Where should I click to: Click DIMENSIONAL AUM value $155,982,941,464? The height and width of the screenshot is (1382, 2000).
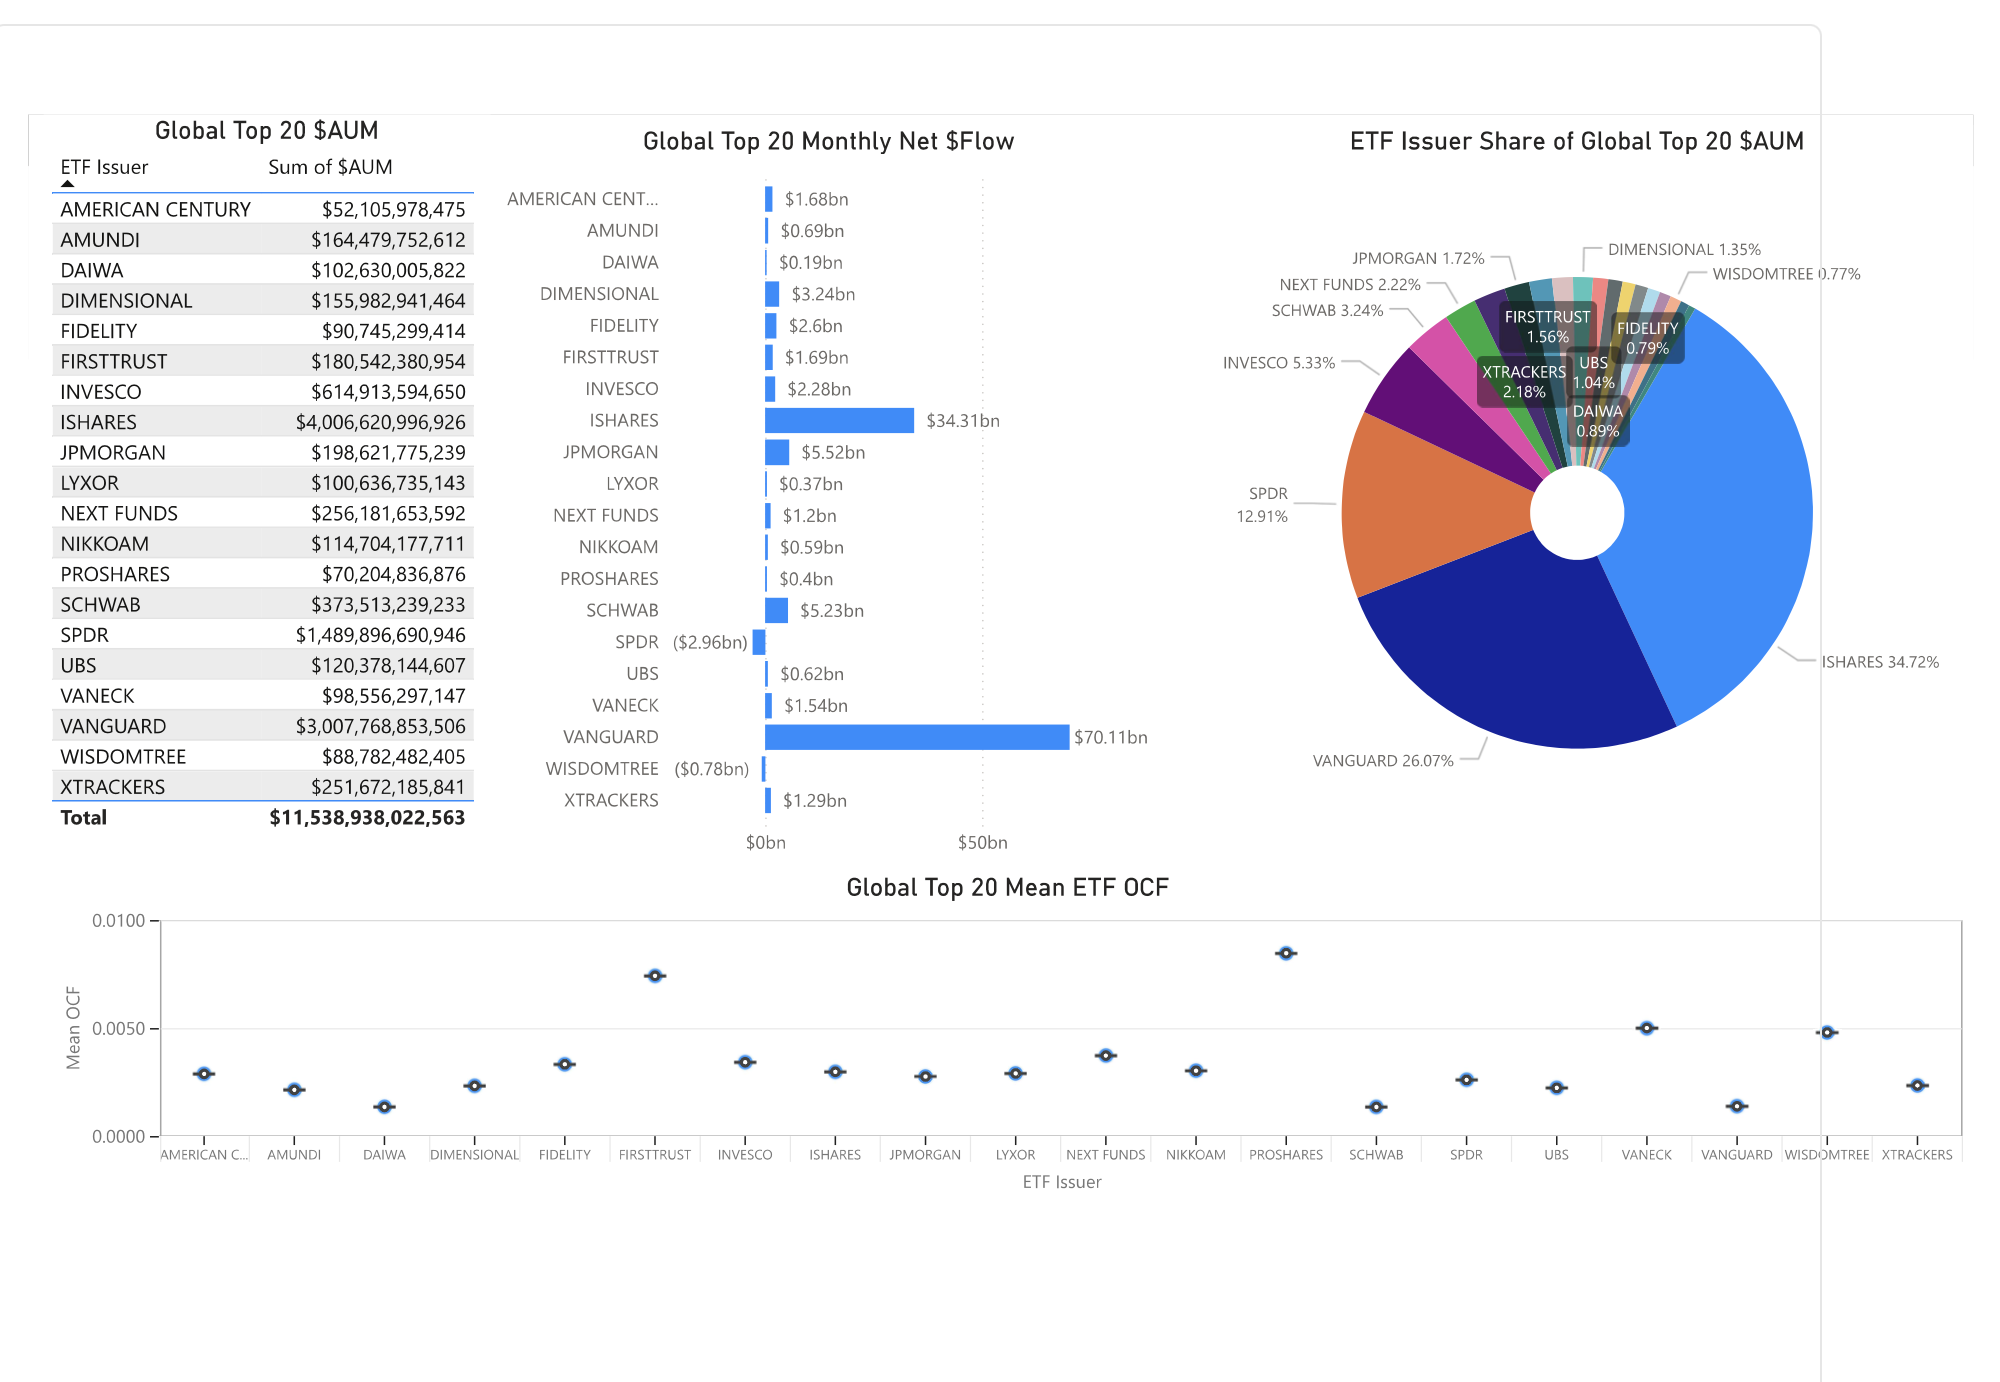[x=388, y=301]
